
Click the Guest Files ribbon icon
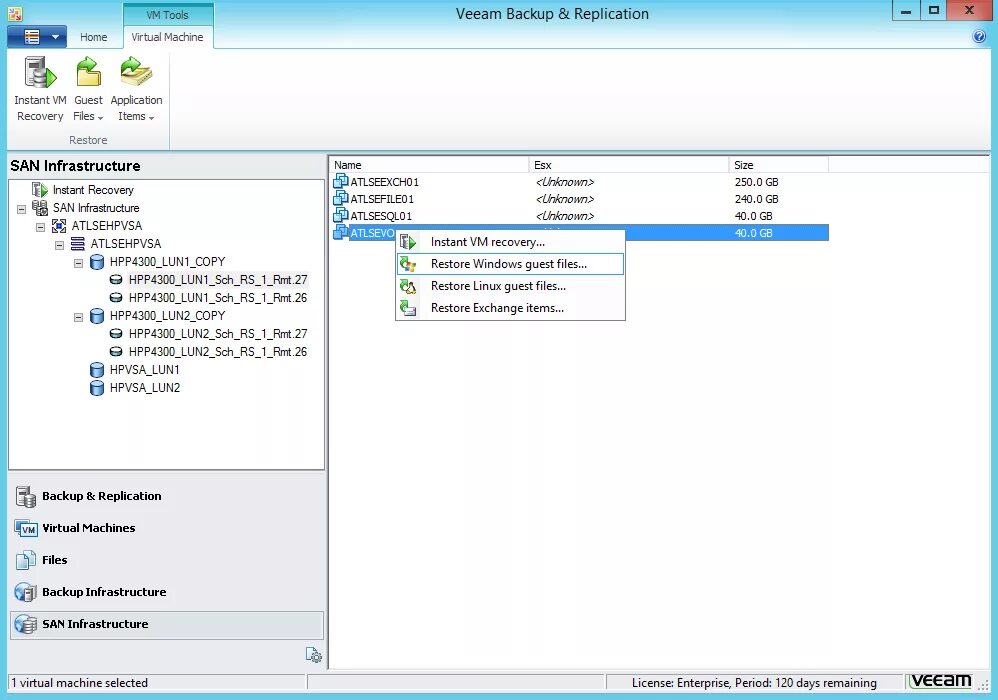point(88,72)
